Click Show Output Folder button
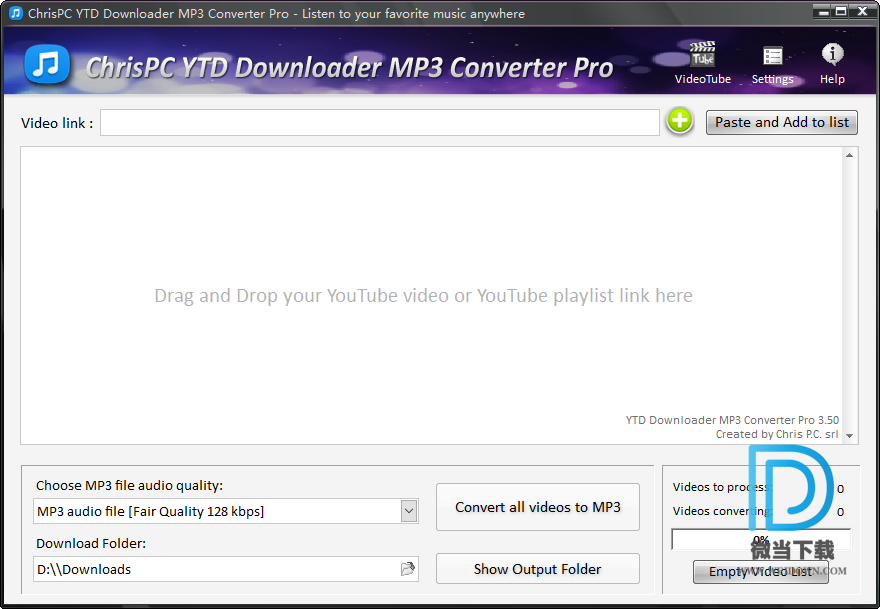Screen dimensions: 880x609 (538, 569)
